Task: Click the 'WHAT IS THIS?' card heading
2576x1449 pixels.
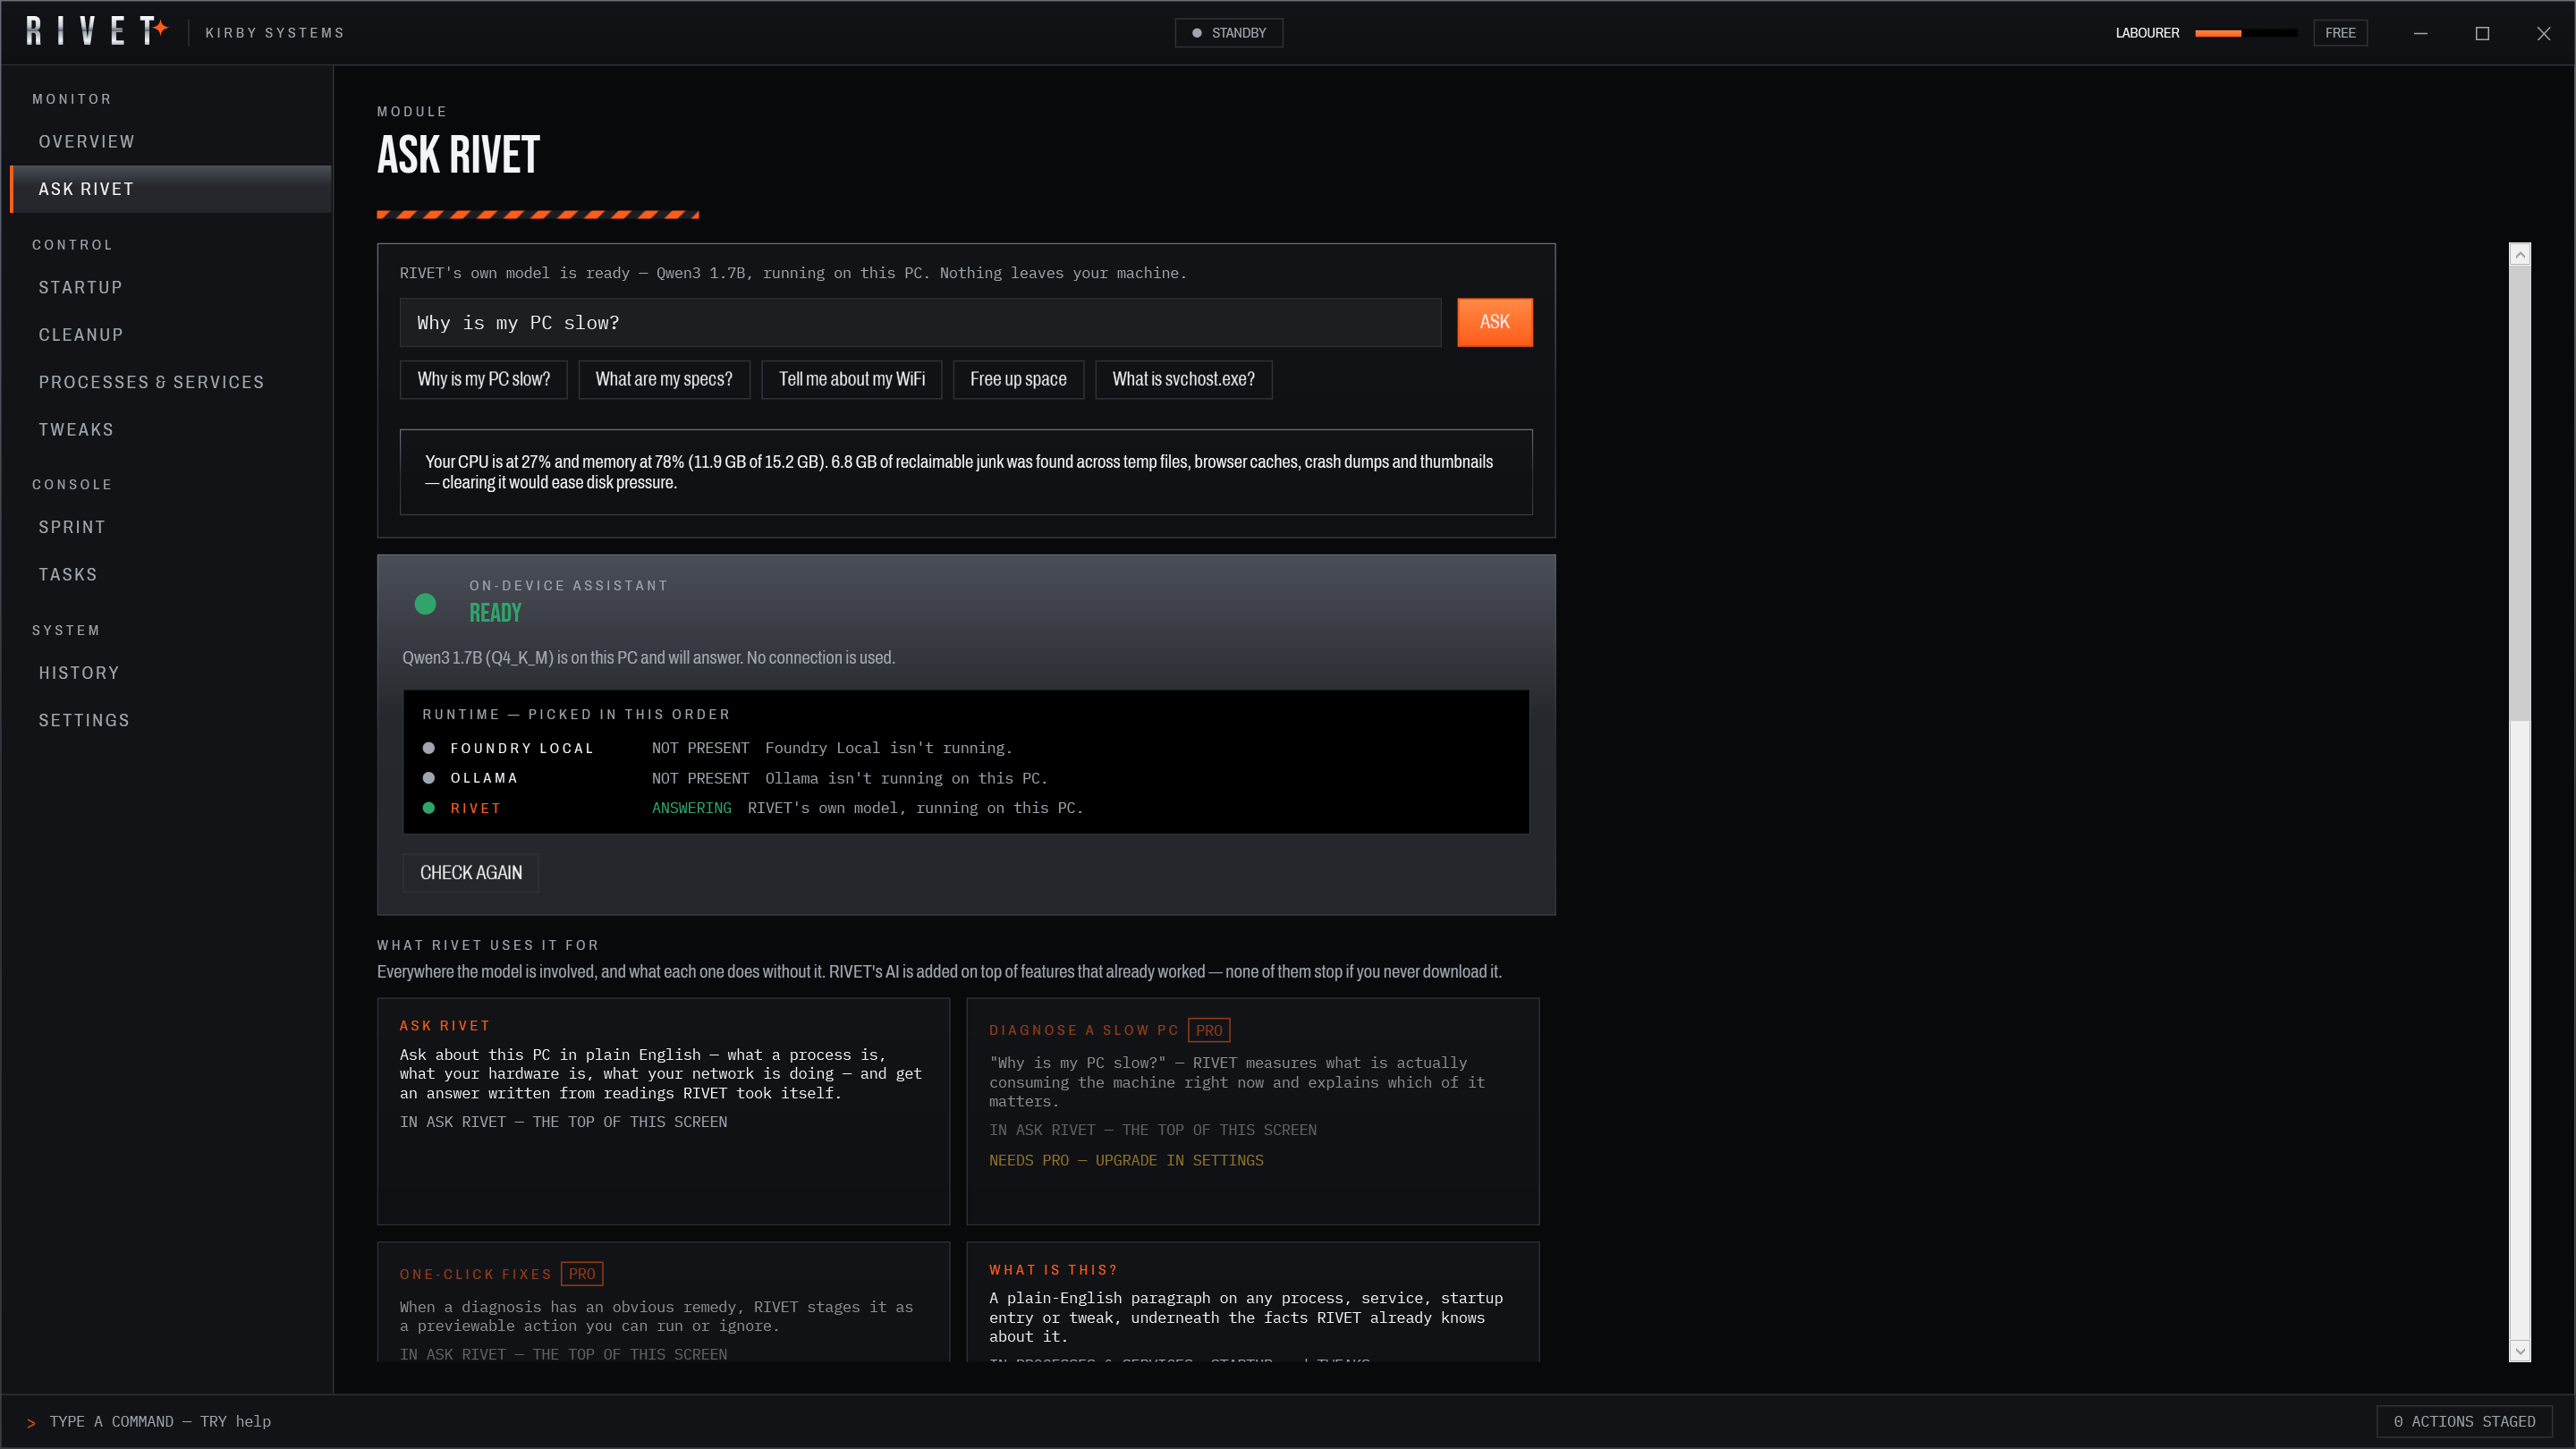Action: click(x=1053, y=1270)
